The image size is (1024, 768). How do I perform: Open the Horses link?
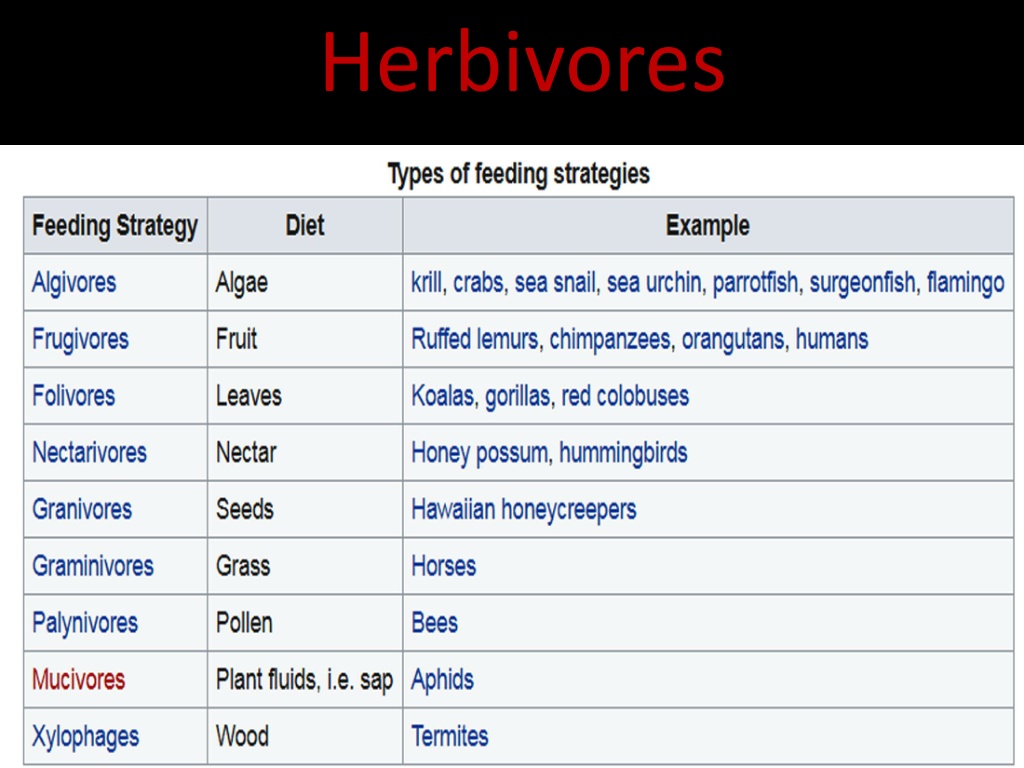[x=443, y=566]
